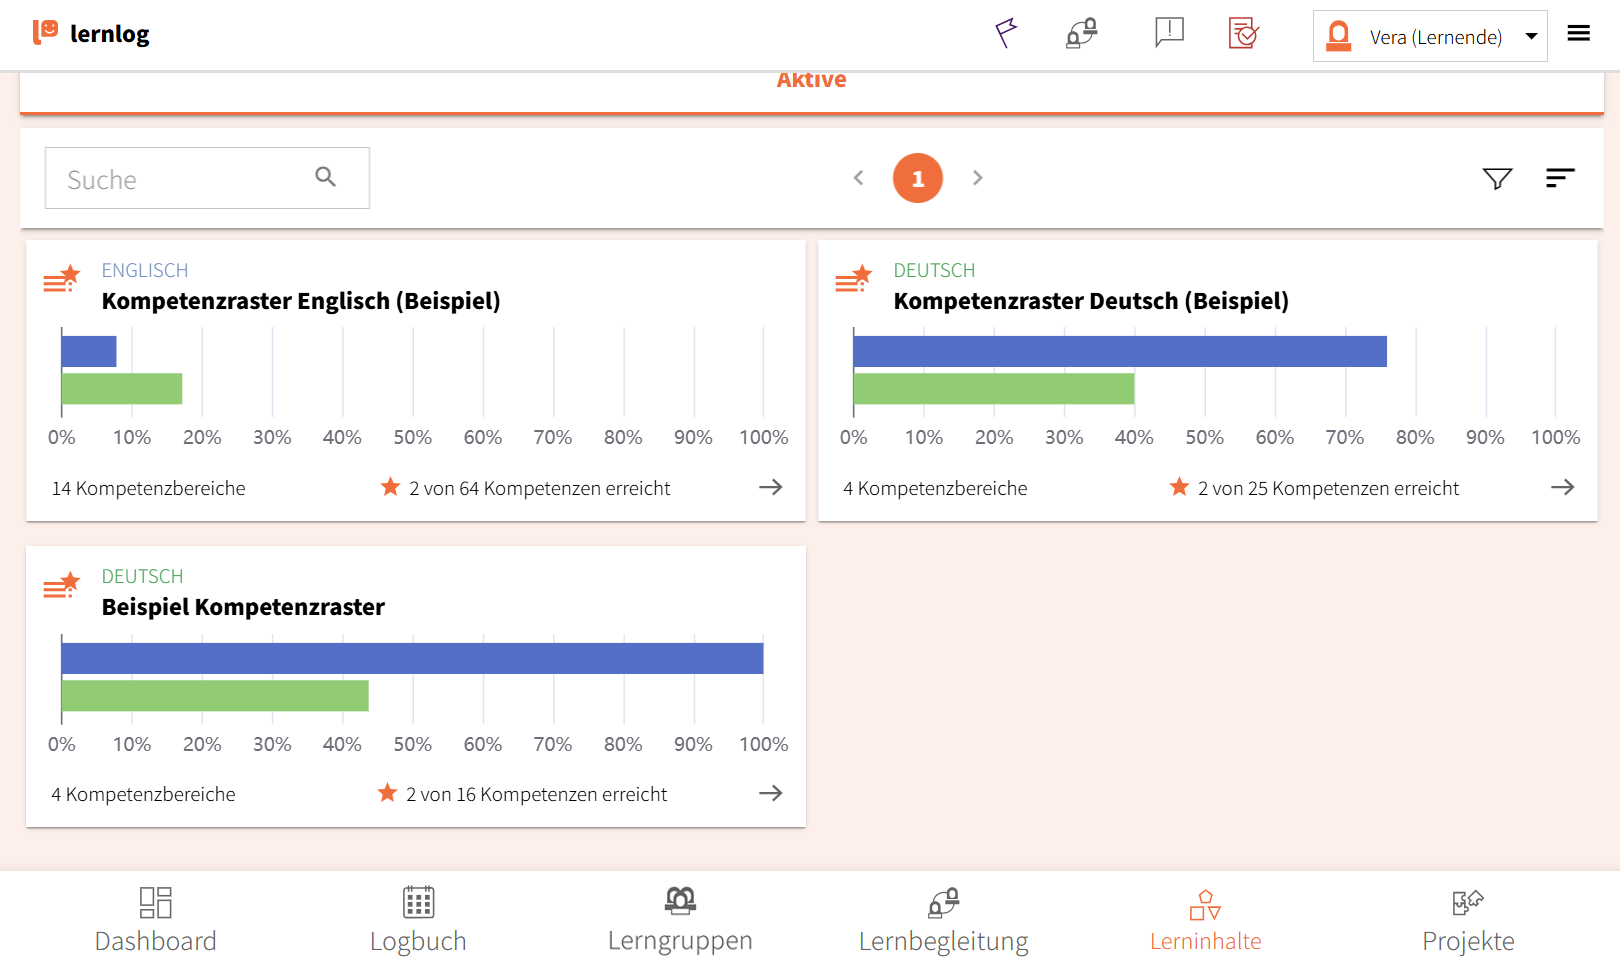The height and width of the screenshot is (963, 1620).
Task: Open the Lernbegleitung icon in the top bar
Action: coord(1082,34)
